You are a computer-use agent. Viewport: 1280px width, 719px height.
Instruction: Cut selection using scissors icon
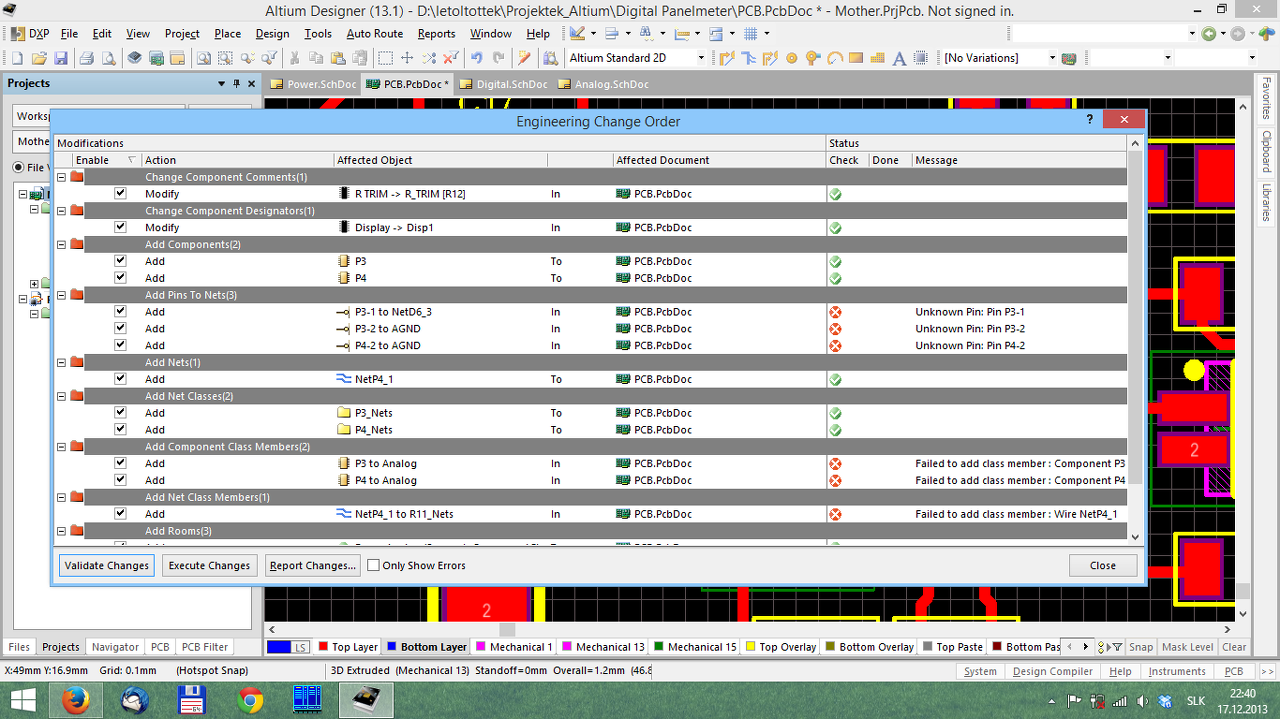(x=295, y=58)
